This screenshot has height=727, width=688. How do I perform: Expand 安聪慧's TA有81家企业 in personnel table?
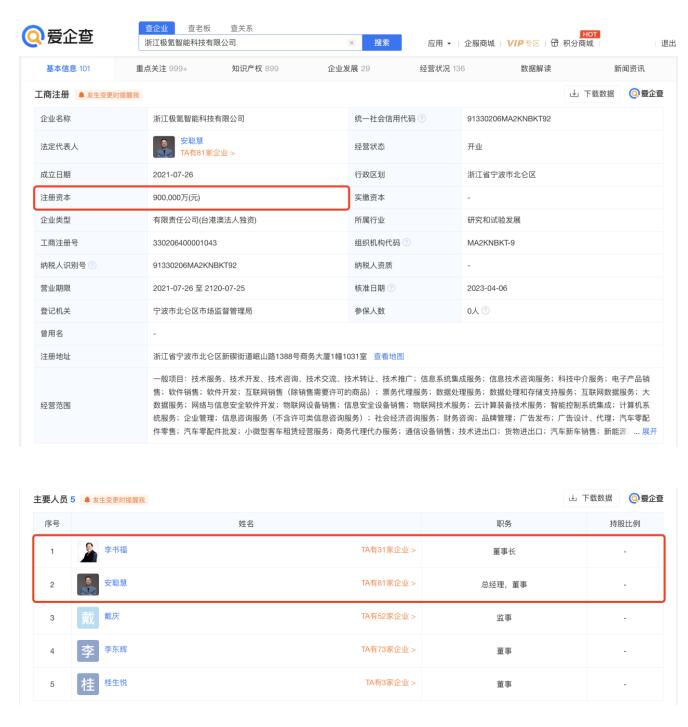(x=388, y=583)
